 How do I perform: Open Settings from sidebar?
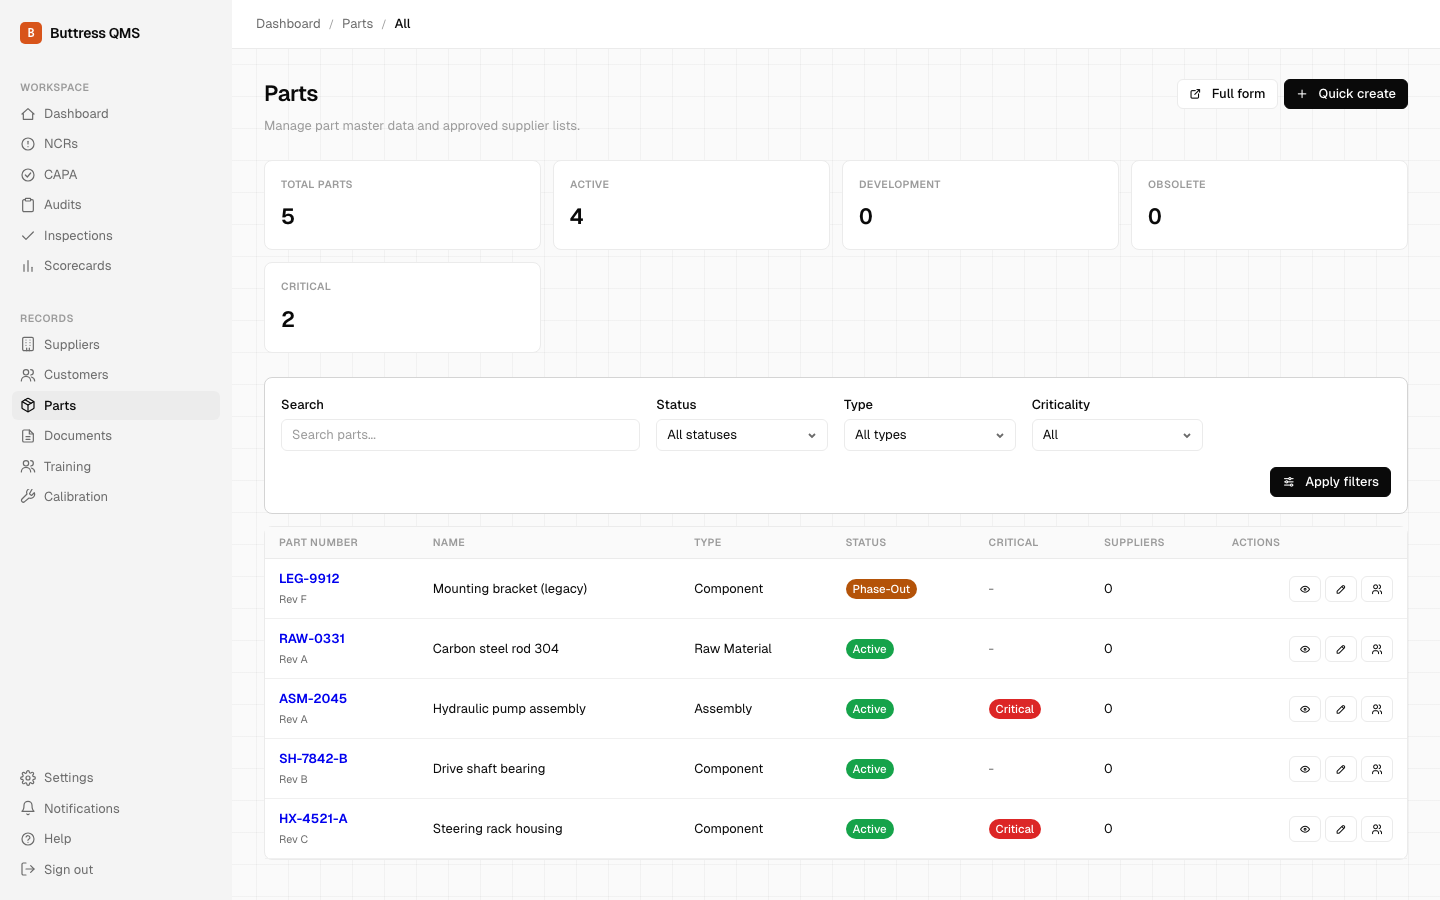click(x=116, y=778)
